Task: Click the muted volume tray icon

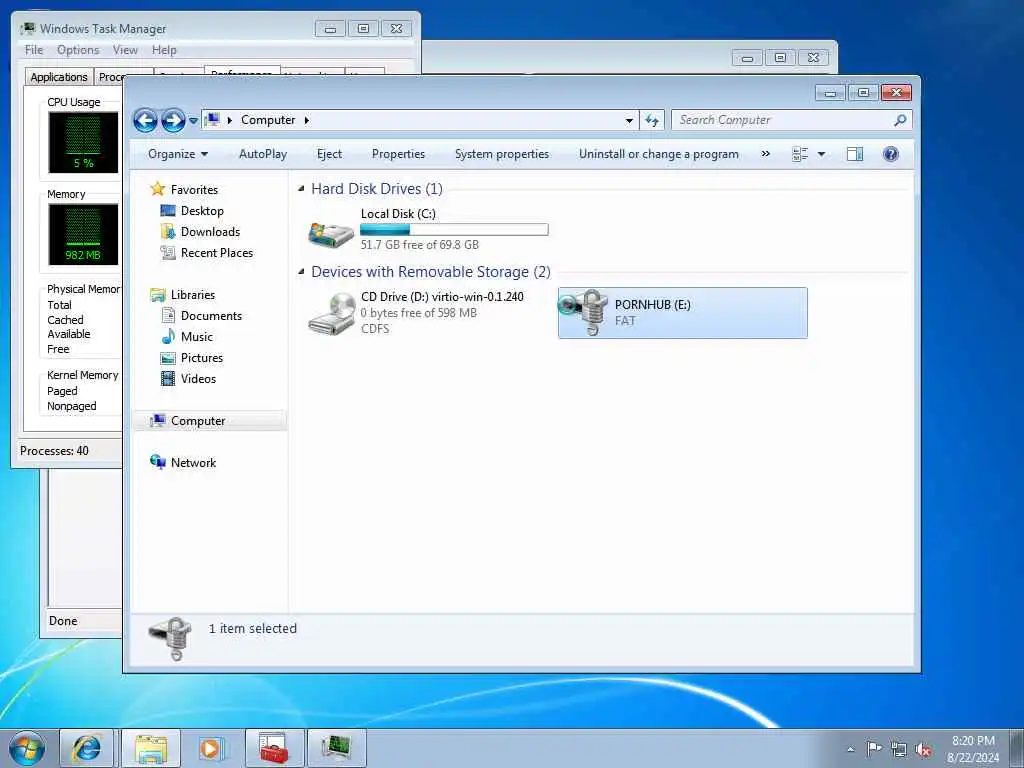Action: 923,749
